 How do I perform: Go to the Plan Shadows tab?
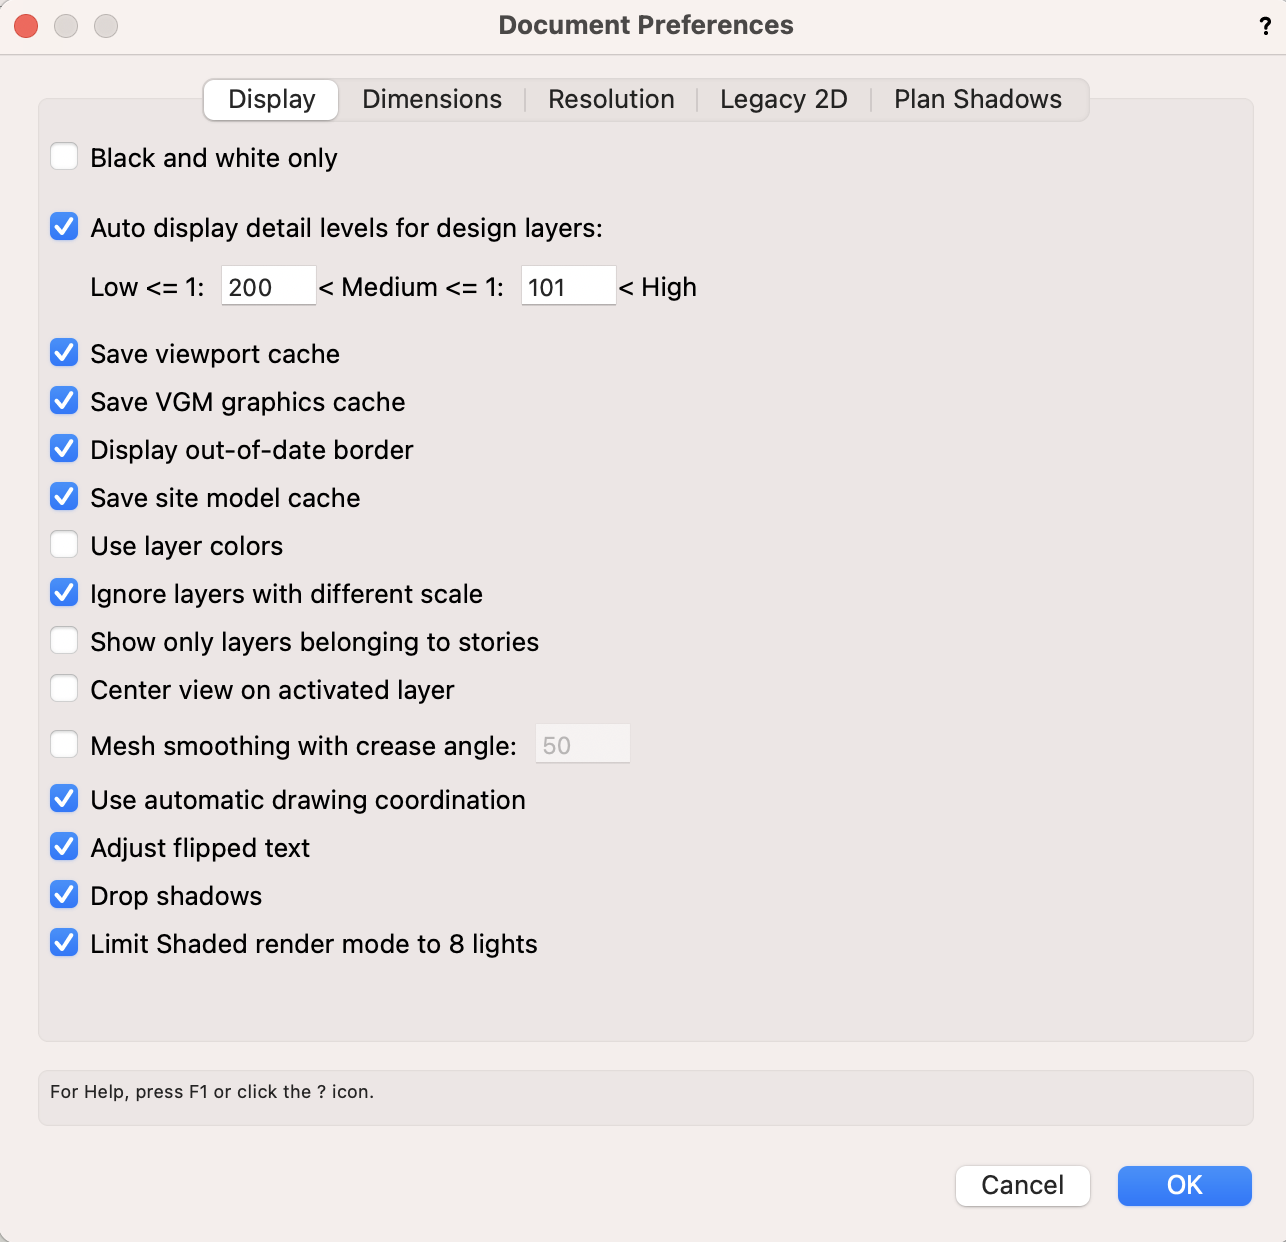pyautogui.click(x=977, y=100)
